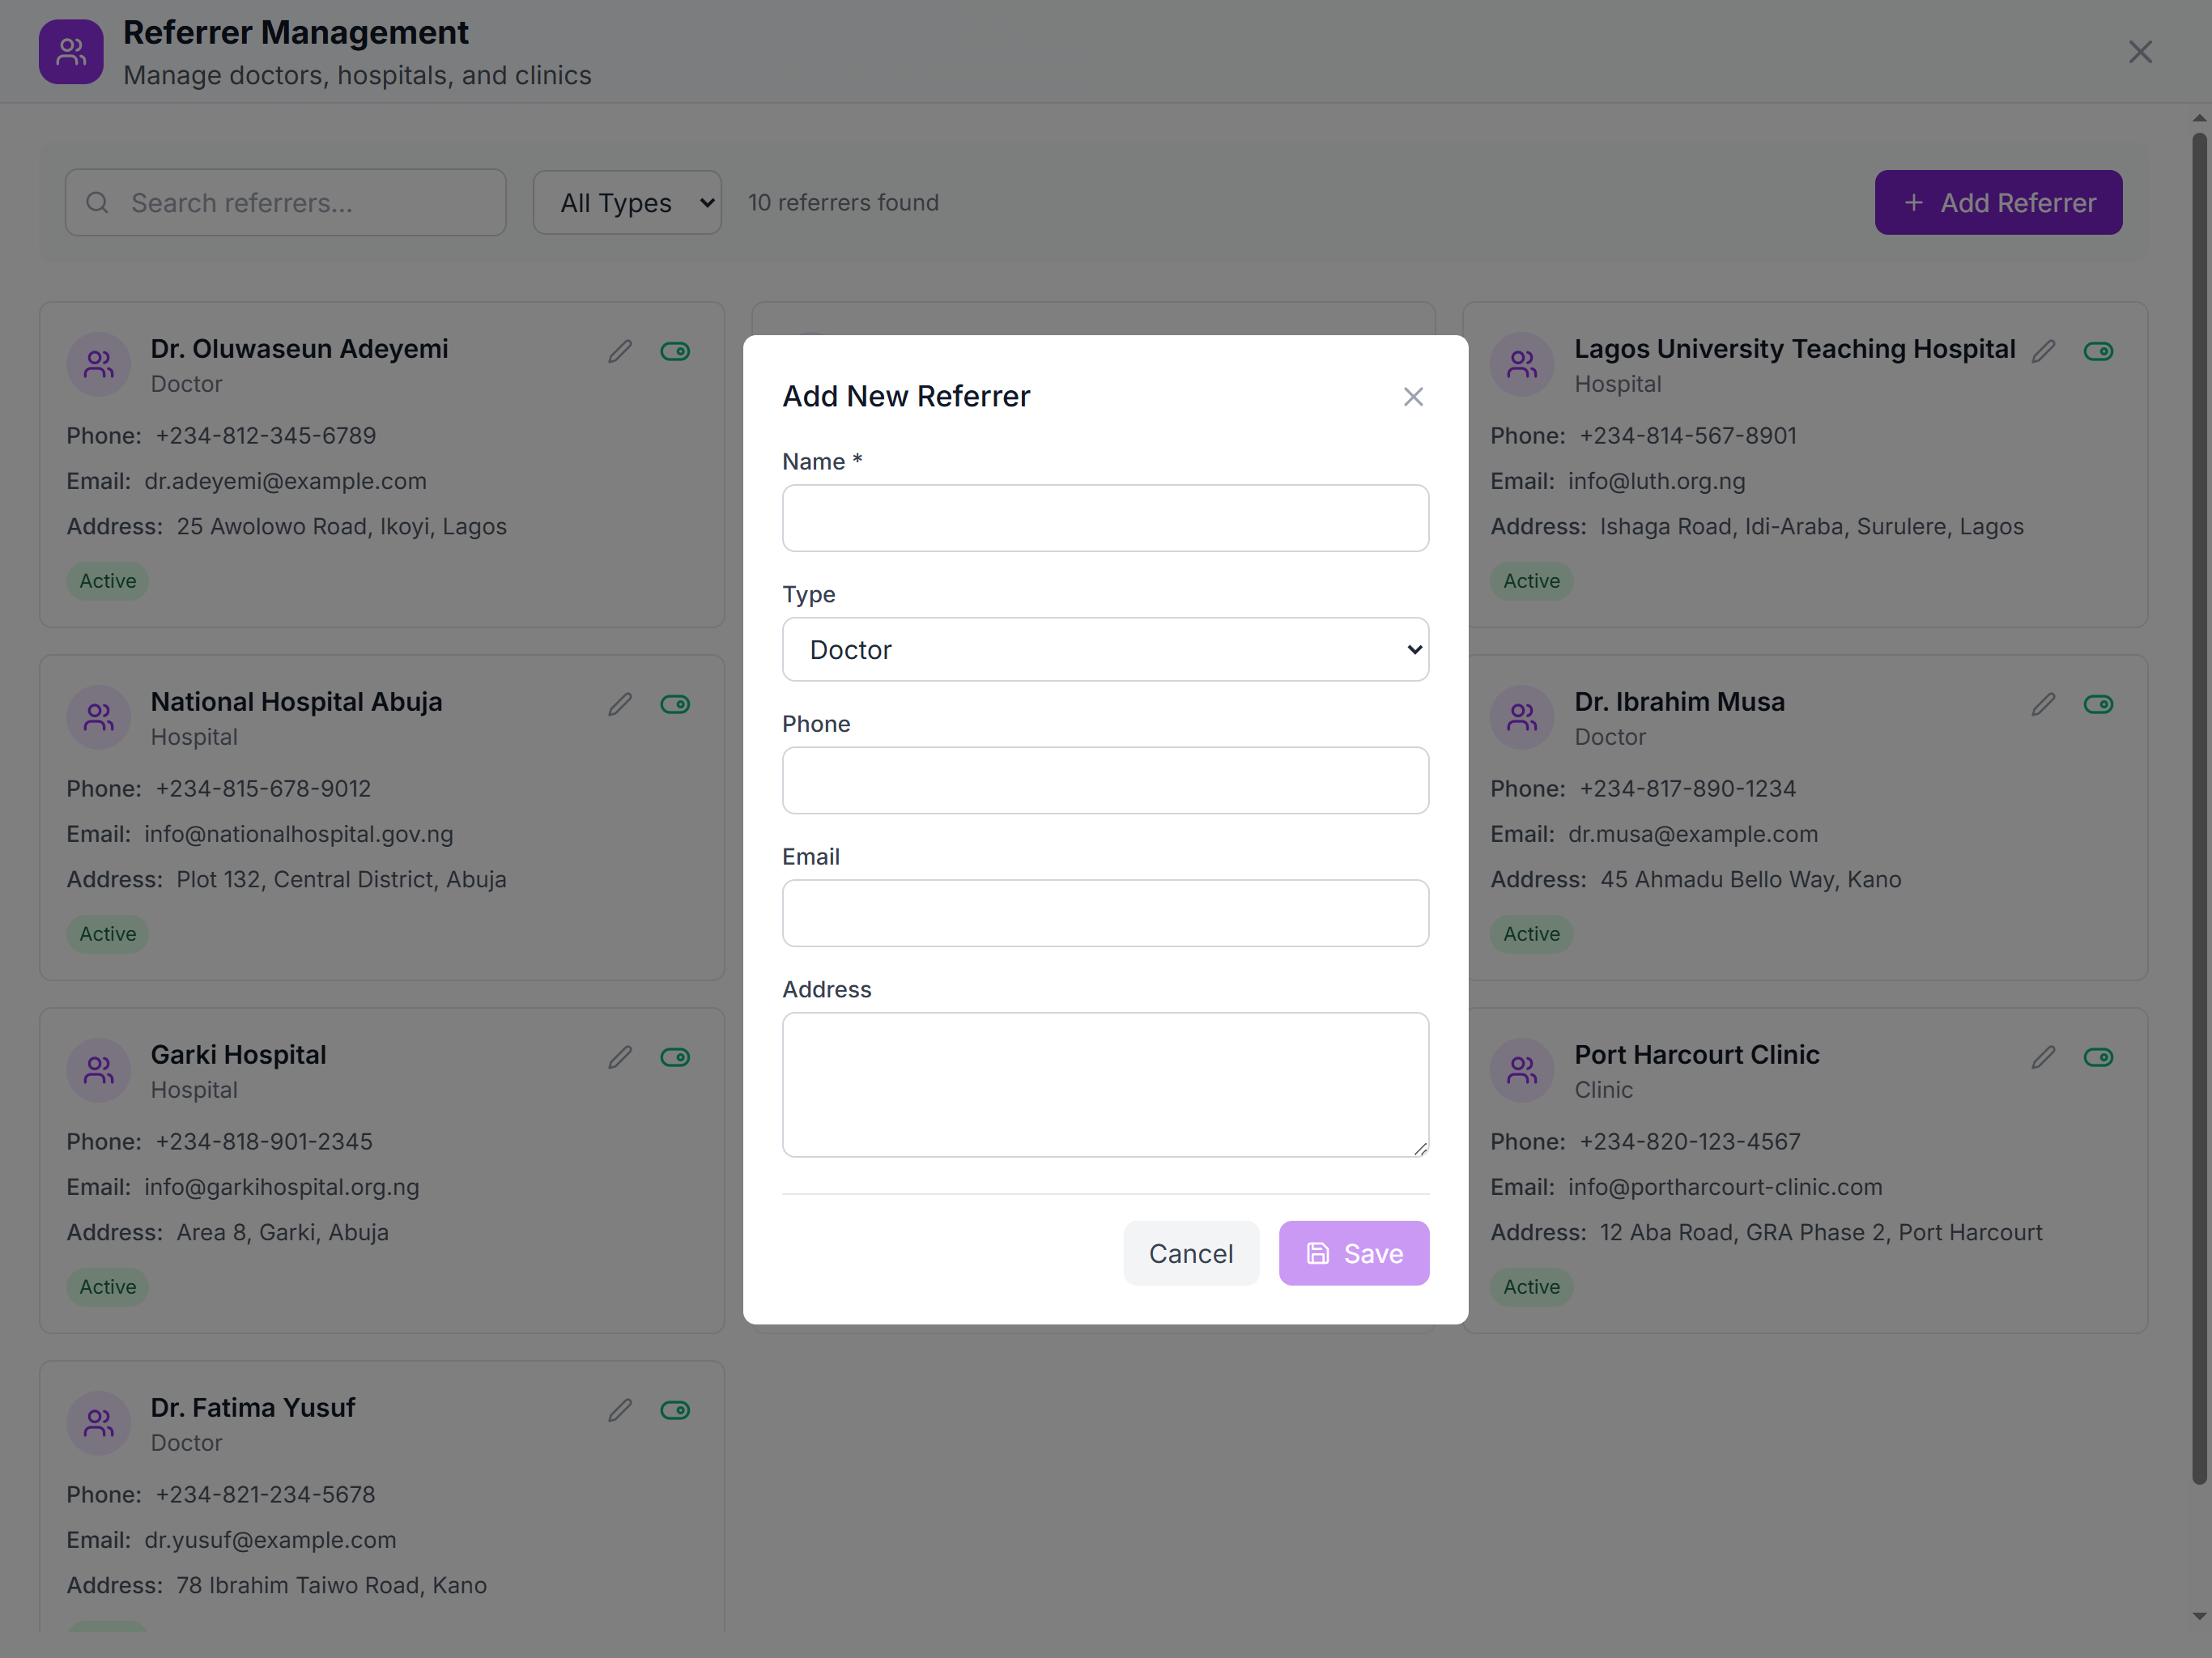This screenshot has height=1658, width=2212.
Task: Click the Search referrers field
Action: 300,203
